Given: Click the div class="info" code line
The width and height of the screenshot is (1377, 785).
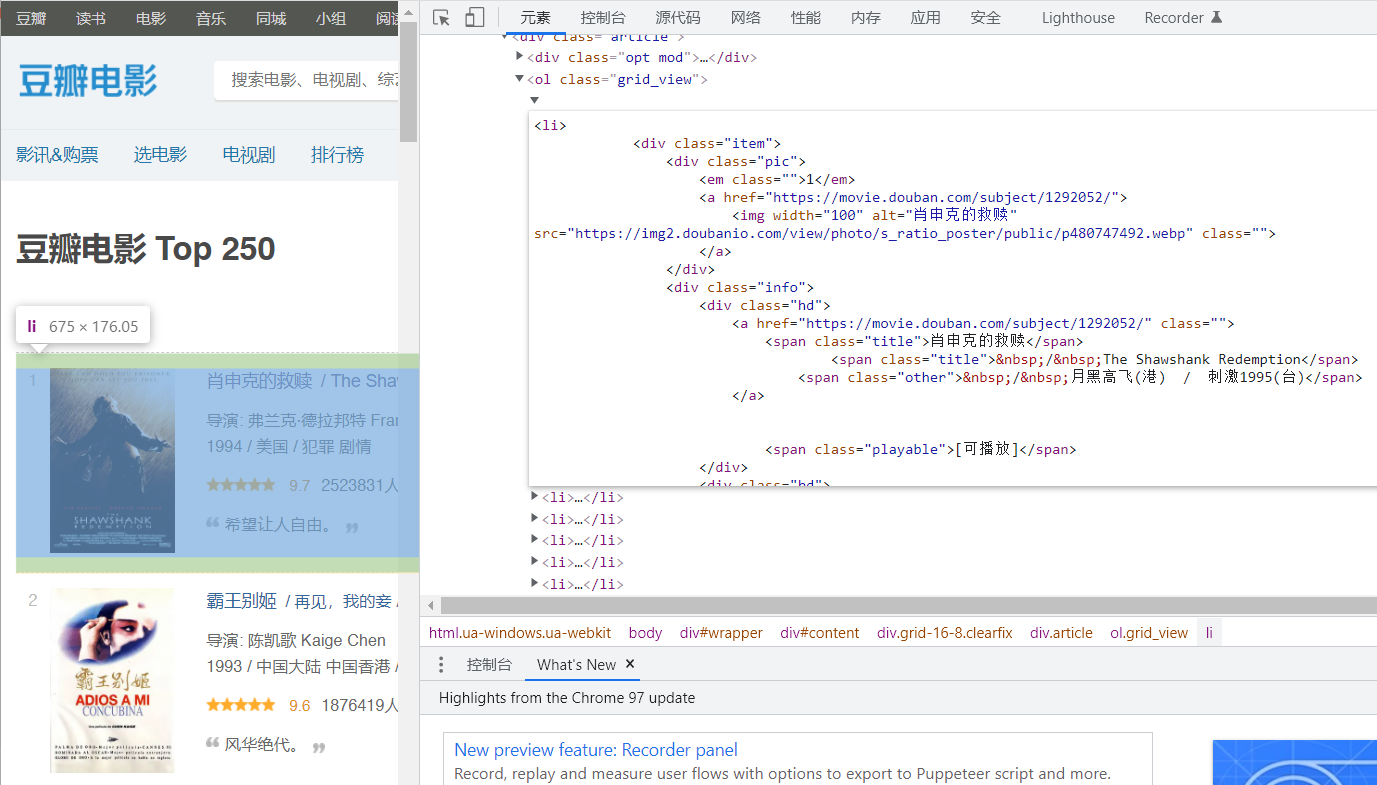Looking at the screenshot, I should click(741, 287).
